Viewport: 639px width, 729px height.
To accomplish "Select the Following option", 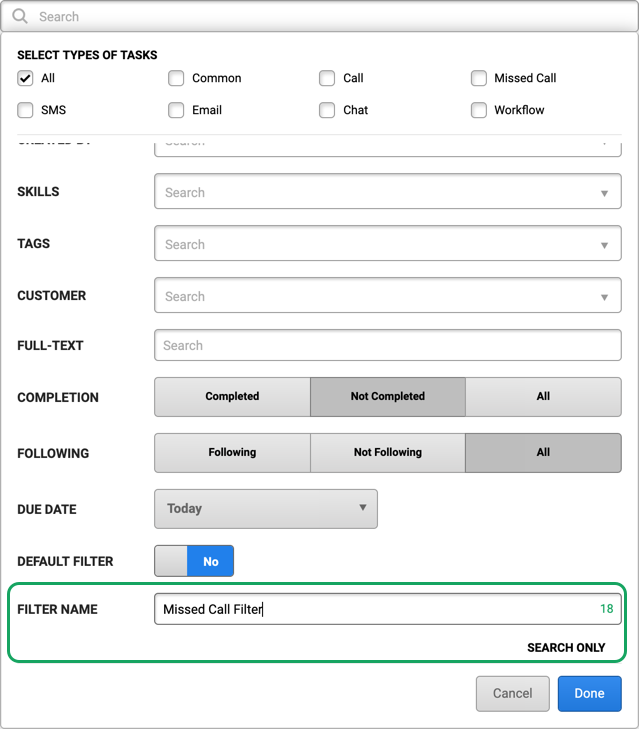I will point(232,453).
